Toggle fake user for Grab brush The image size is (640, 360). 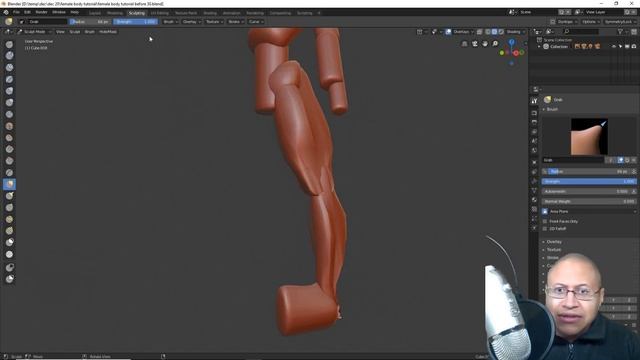620,160
